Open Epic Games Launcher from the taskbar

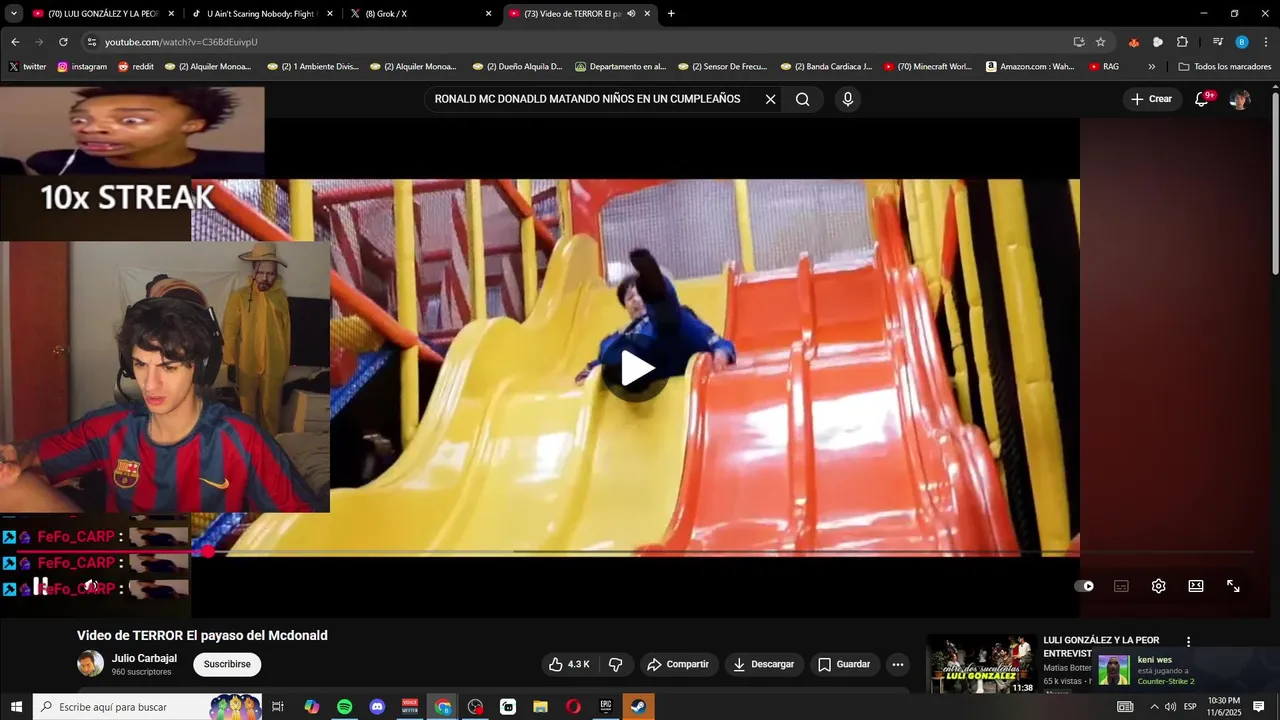point(606,707)
